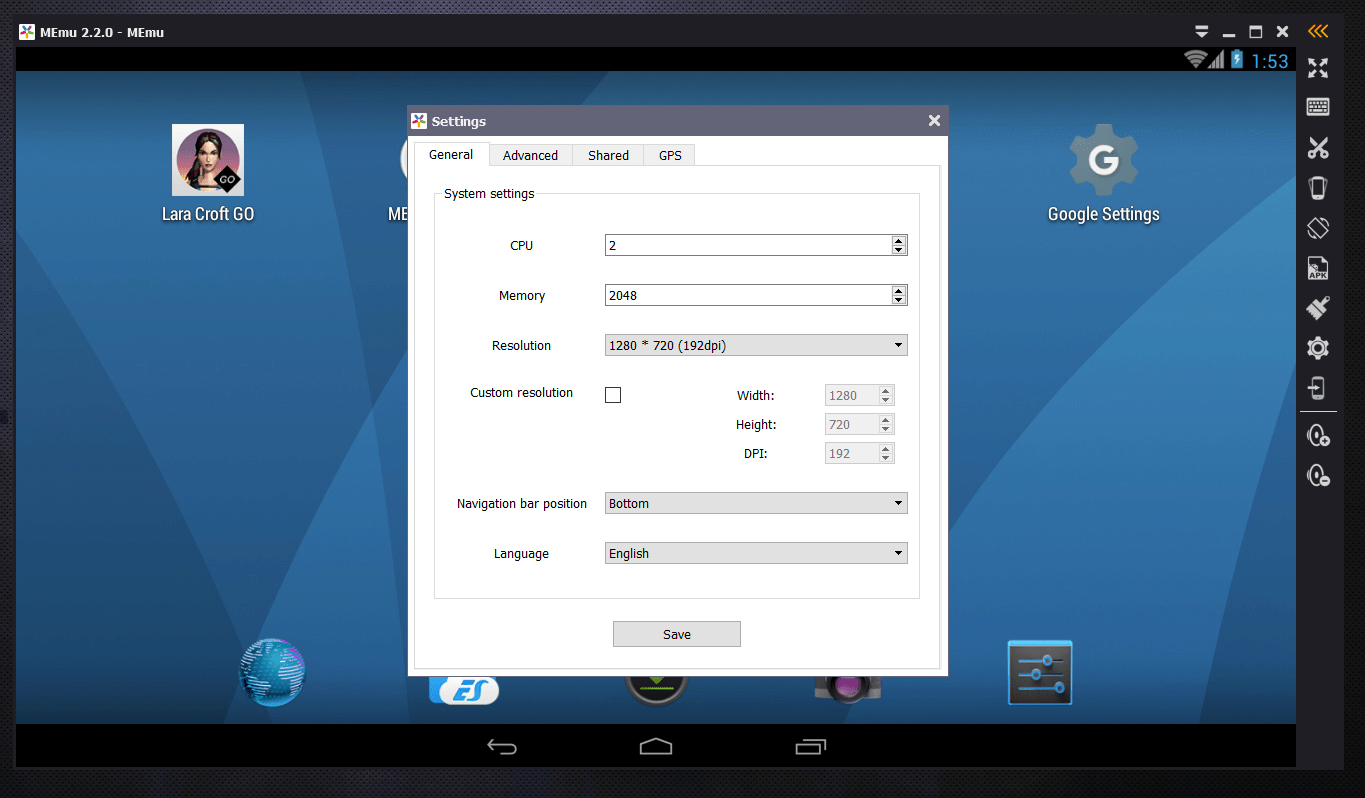The height and width of the screenshot is (798, 1365).
Task: Switch to the Advanced tab
Action: point(530,155)
